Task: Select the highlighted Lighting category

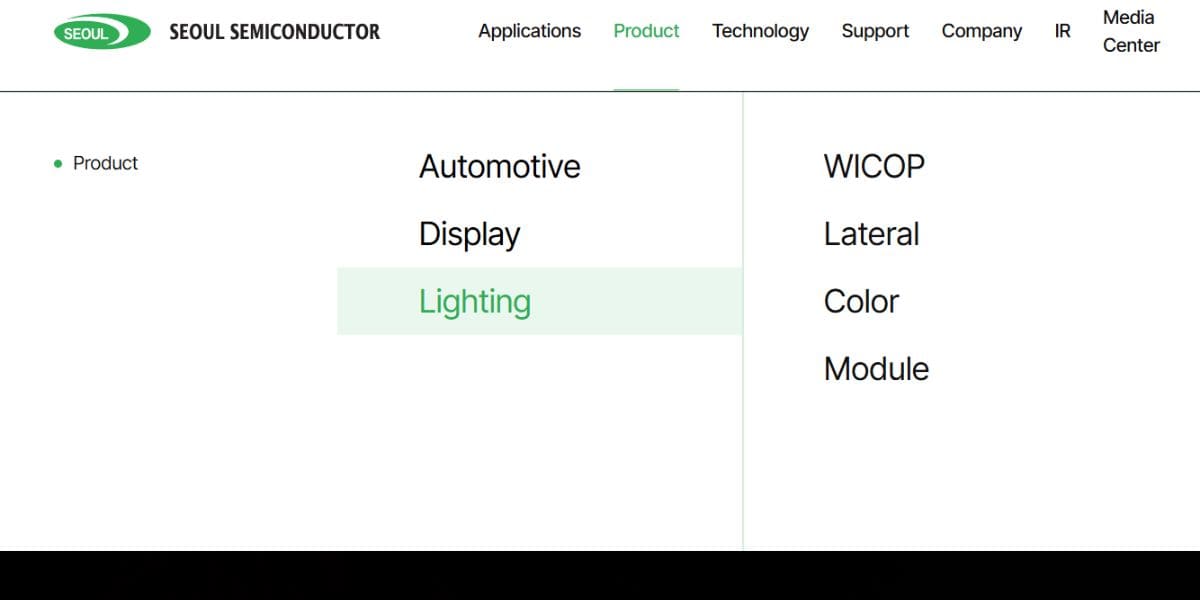Action: [475, 301]
